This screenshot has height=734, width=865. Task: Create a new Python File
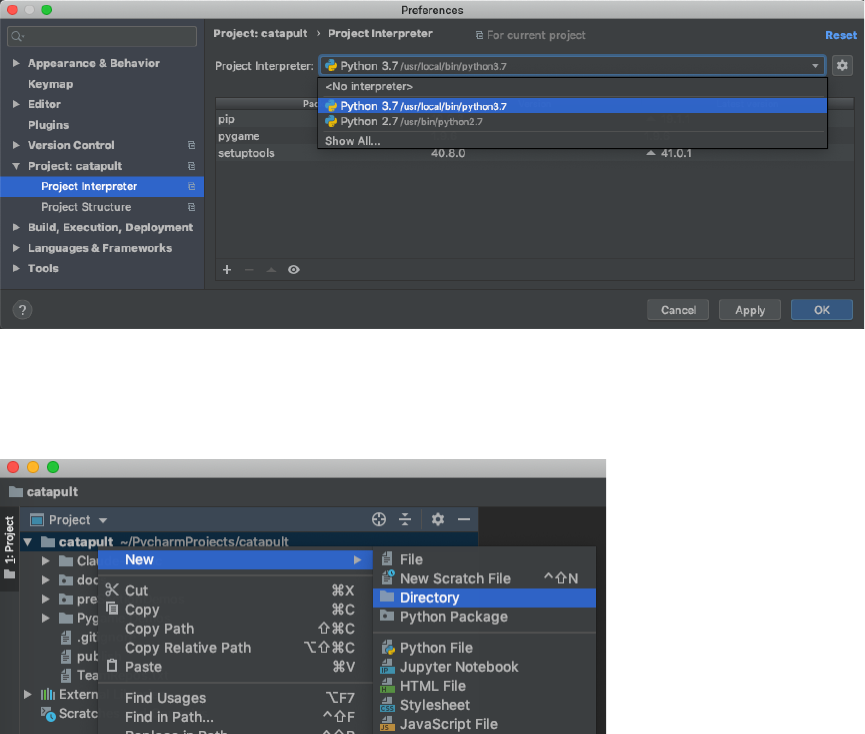[x=485, y=648]
